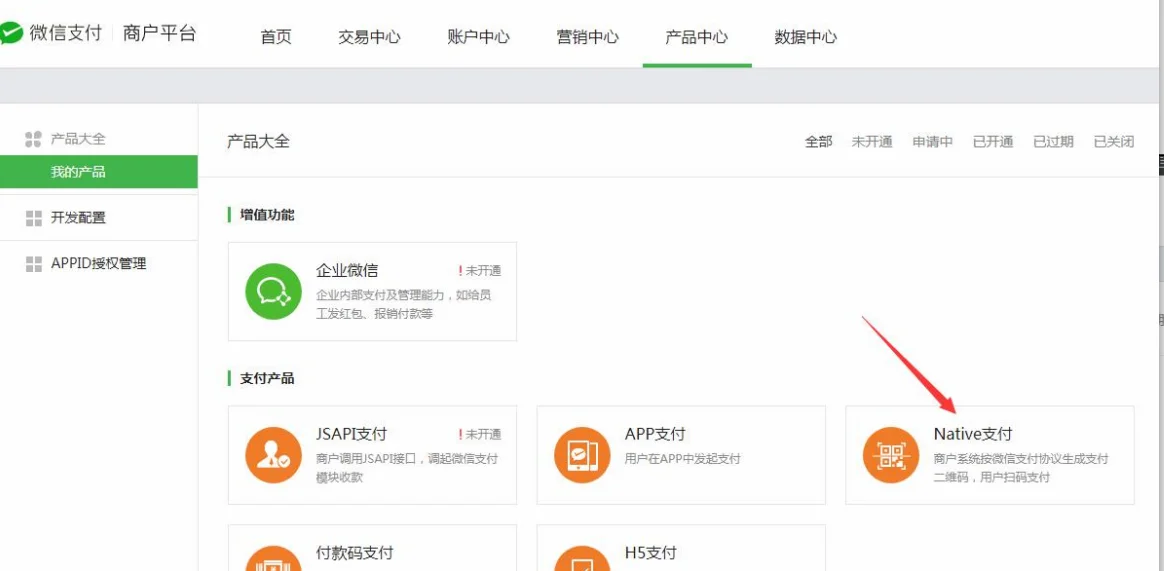Filter products by 全部

819,142
